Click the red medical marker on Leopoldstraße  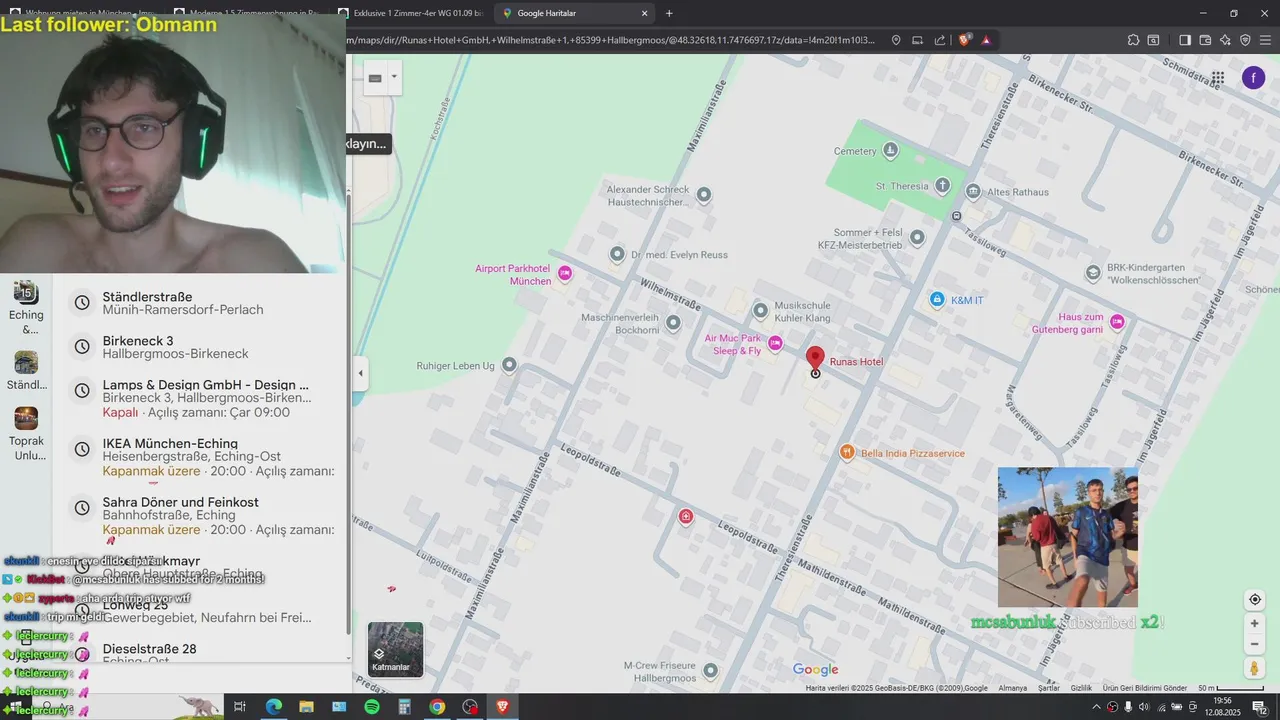686,516
